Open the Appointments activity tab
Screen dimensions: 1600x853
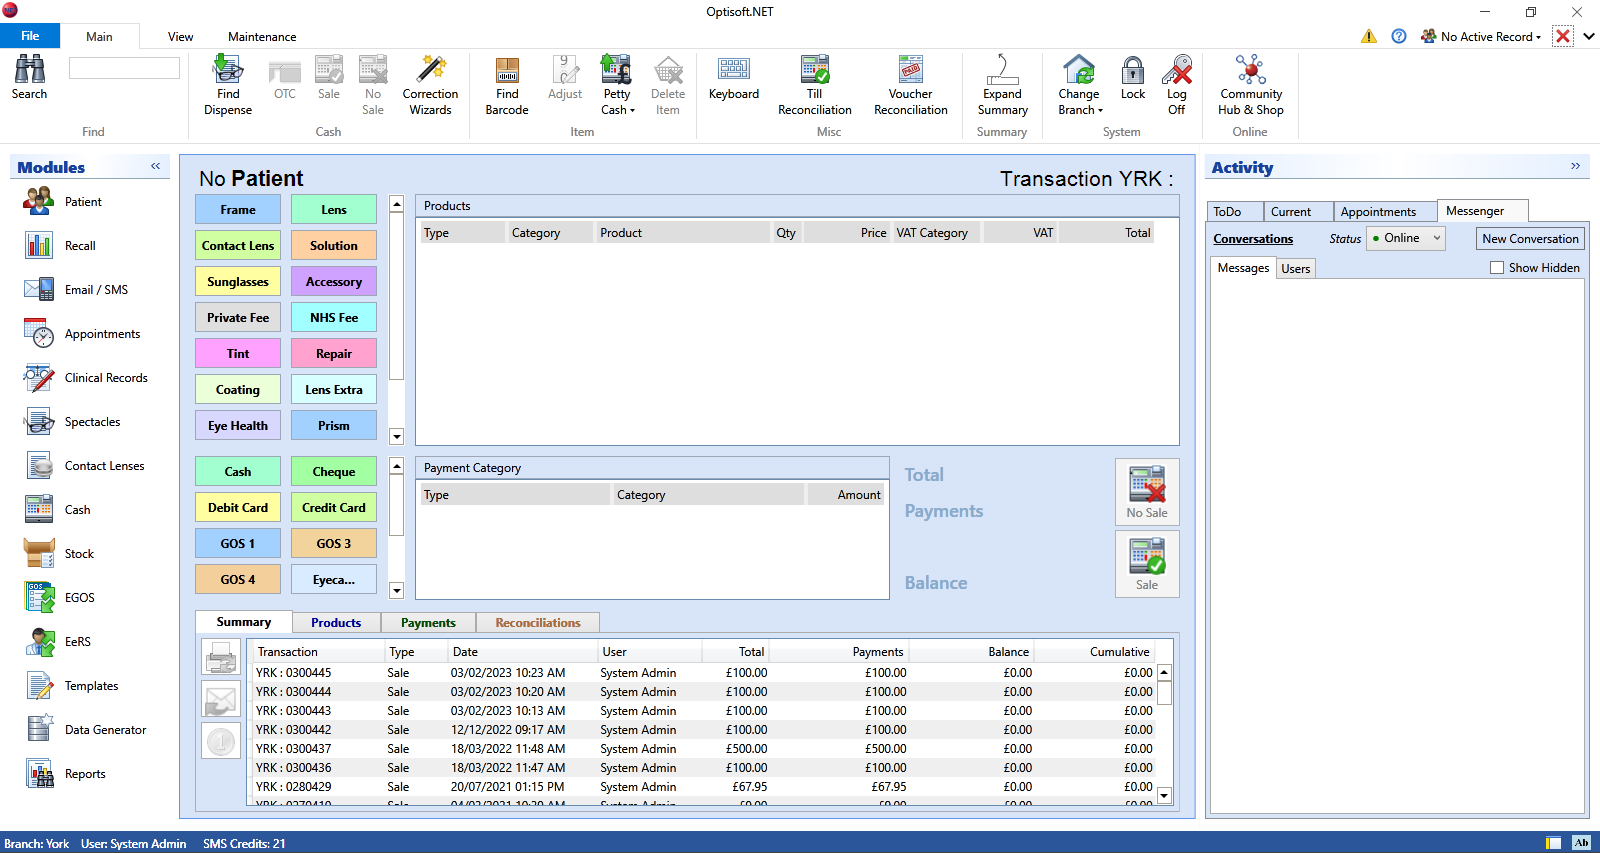(x=1385, y=212)
